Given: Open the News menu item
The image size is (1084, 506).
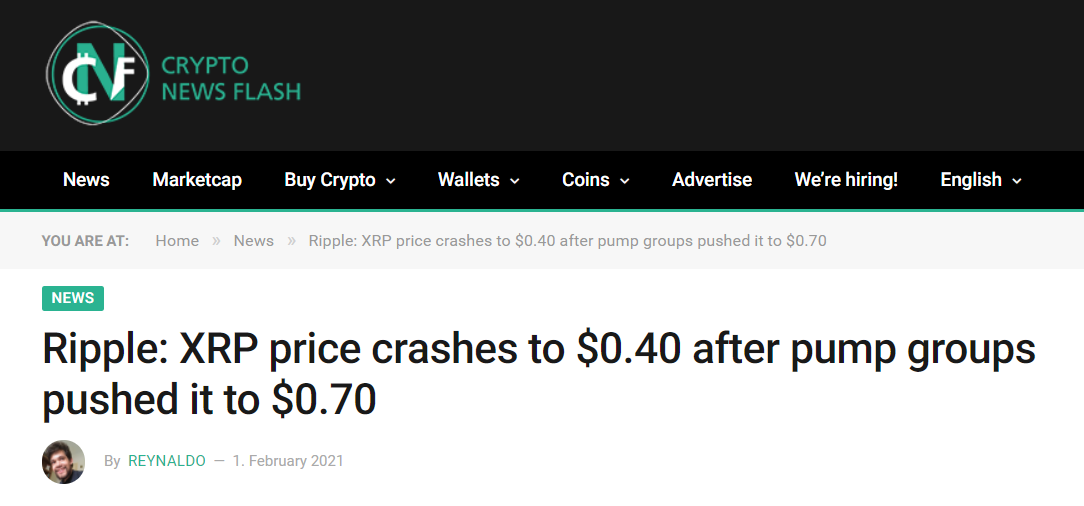Looking at the screenshot, I should click(x=86, y=180).
